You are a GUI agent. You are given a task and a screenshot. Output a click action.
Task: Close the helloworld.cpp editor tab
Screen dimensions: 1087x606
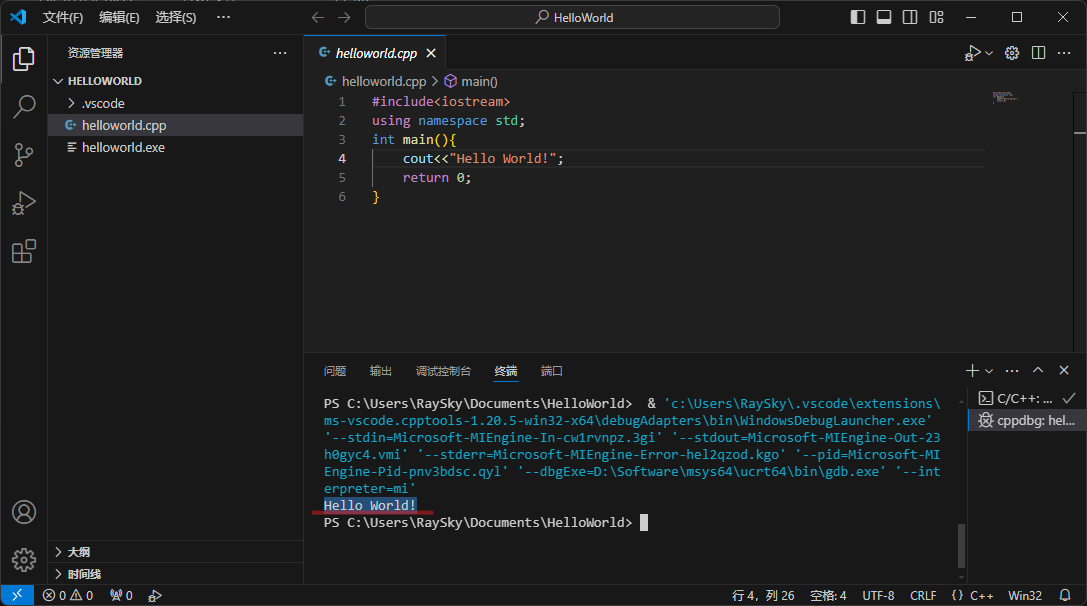431,53
